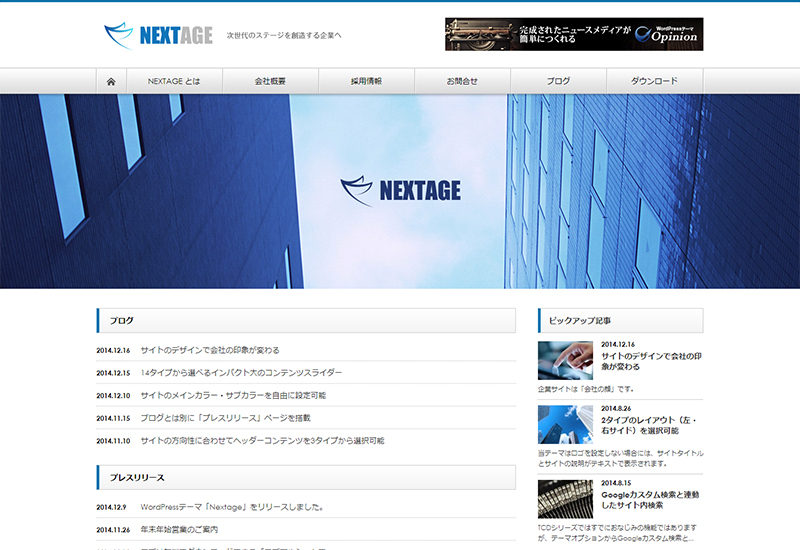
Task: Open press release WordPressテーマ「Nextage」をリリースしました
Action: pyautogui.click(x=232, y=507)
